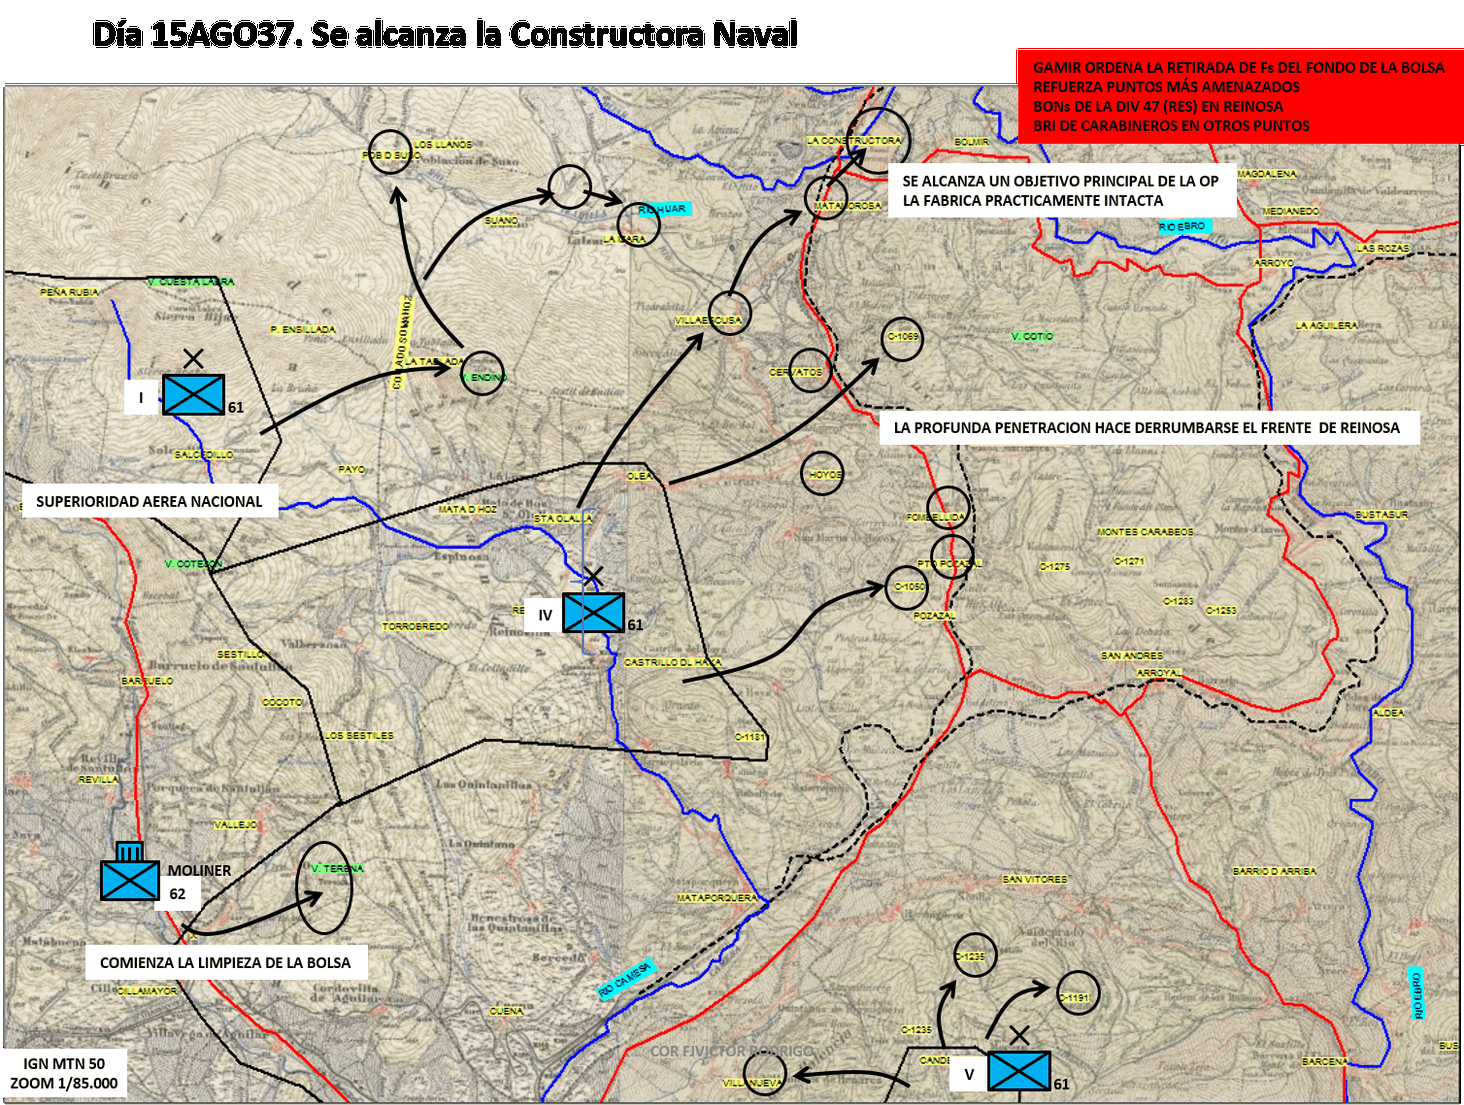This screenshot has height=1105, width=1464.
Task: Click the 'MEDIANEDO' place label
Action: (x=1291, y=211)
